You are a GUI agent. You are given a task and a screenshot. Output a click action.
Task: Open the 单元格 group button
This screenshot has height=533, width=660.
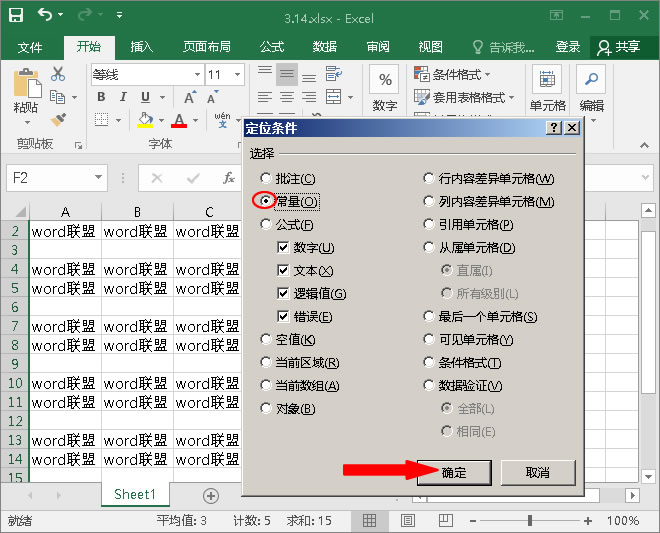[547, 88]
